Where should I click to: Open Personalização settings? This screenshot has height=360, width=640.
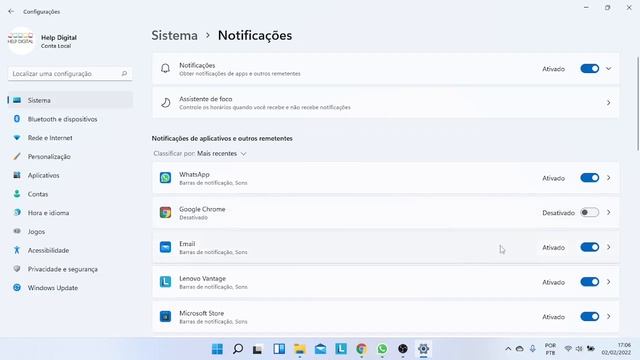pos(70,156)
